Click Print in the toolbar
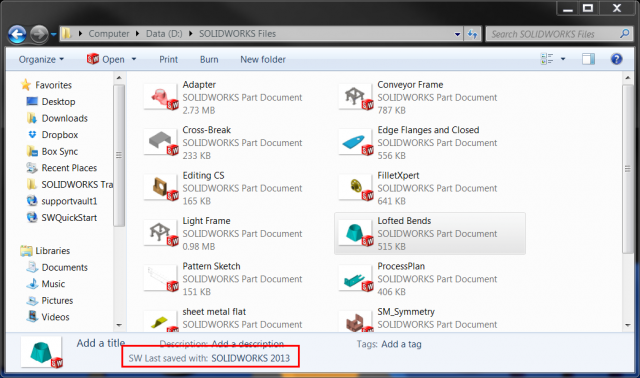 [x=169, y=60]
